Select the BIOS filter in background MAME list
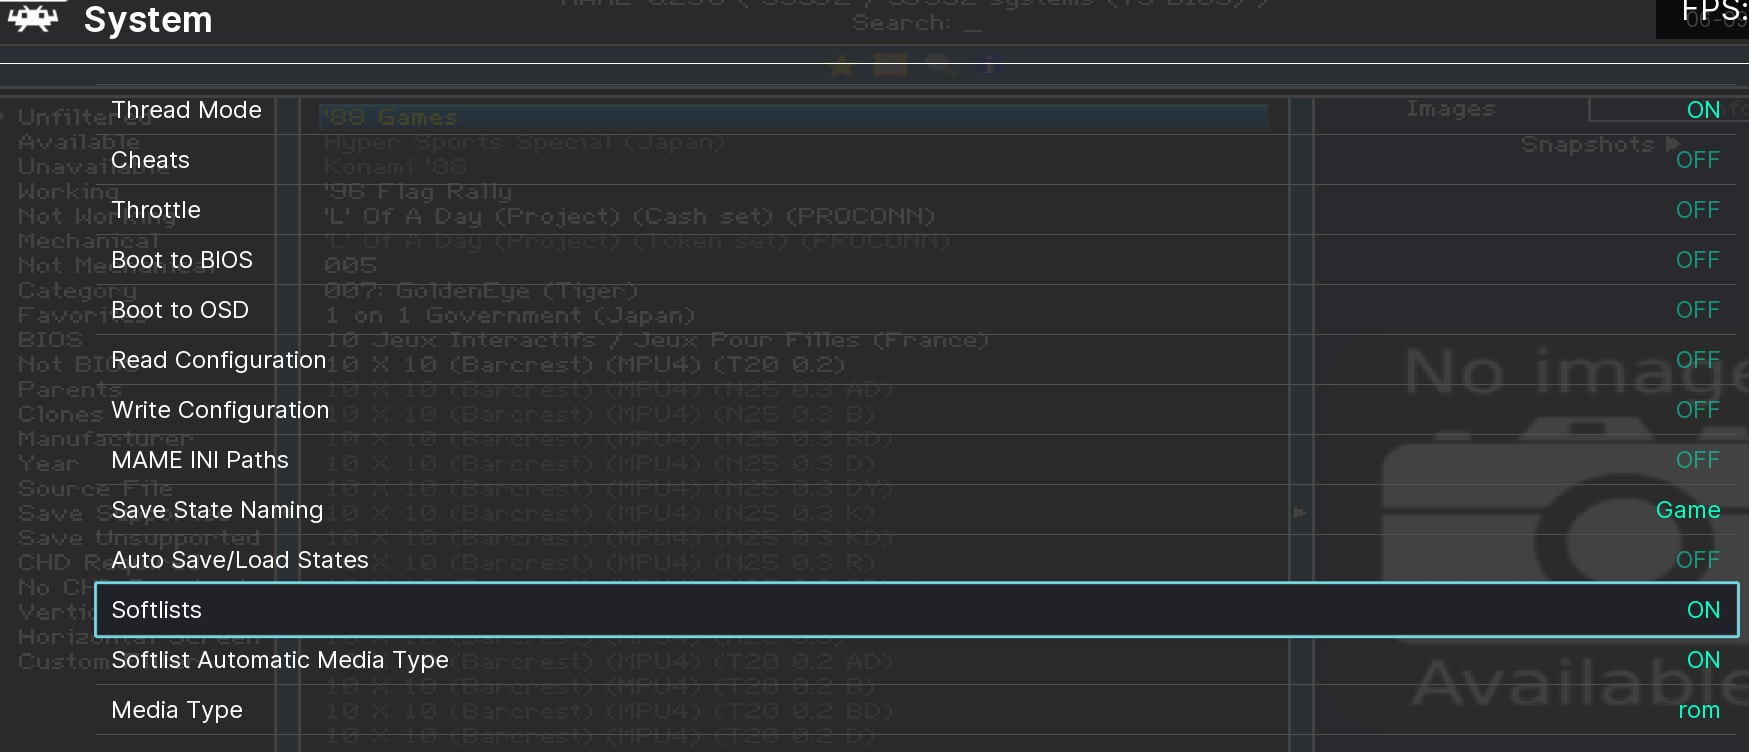The height and width of the screenshot is (752, 1749). pos(50,340)
